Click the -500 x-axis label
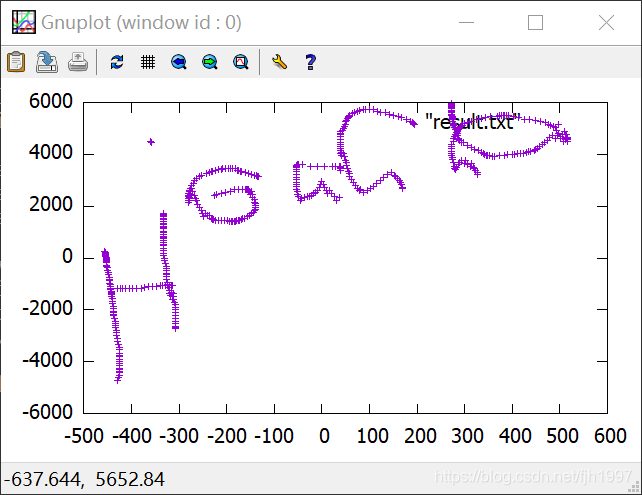Image resolution: width=642 pixels, height=495 pixels. tap(84, 436)
